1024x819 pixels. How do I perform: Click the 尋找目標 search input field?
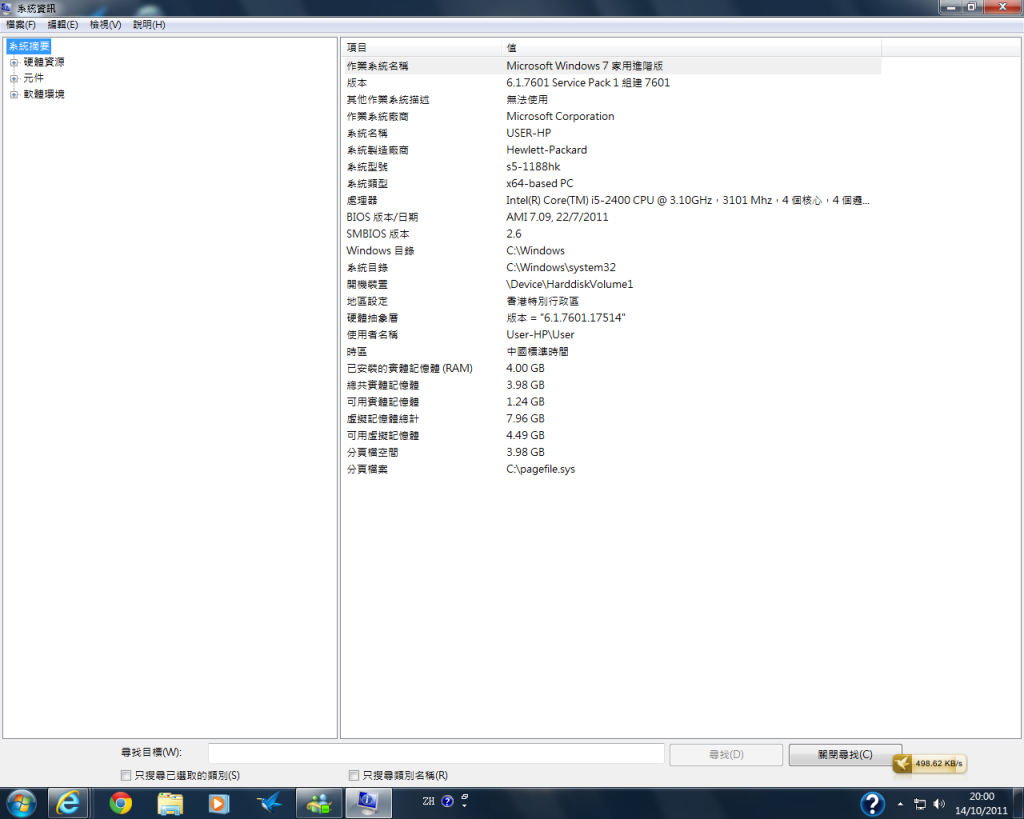click(x=436, y=753)
